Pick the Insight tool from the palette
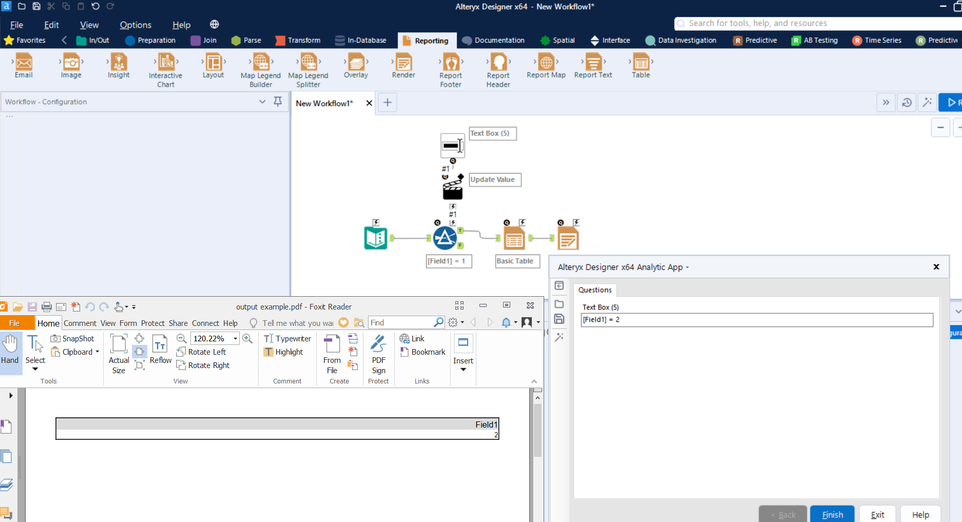The image size is (962, 522). coord(118,66)
